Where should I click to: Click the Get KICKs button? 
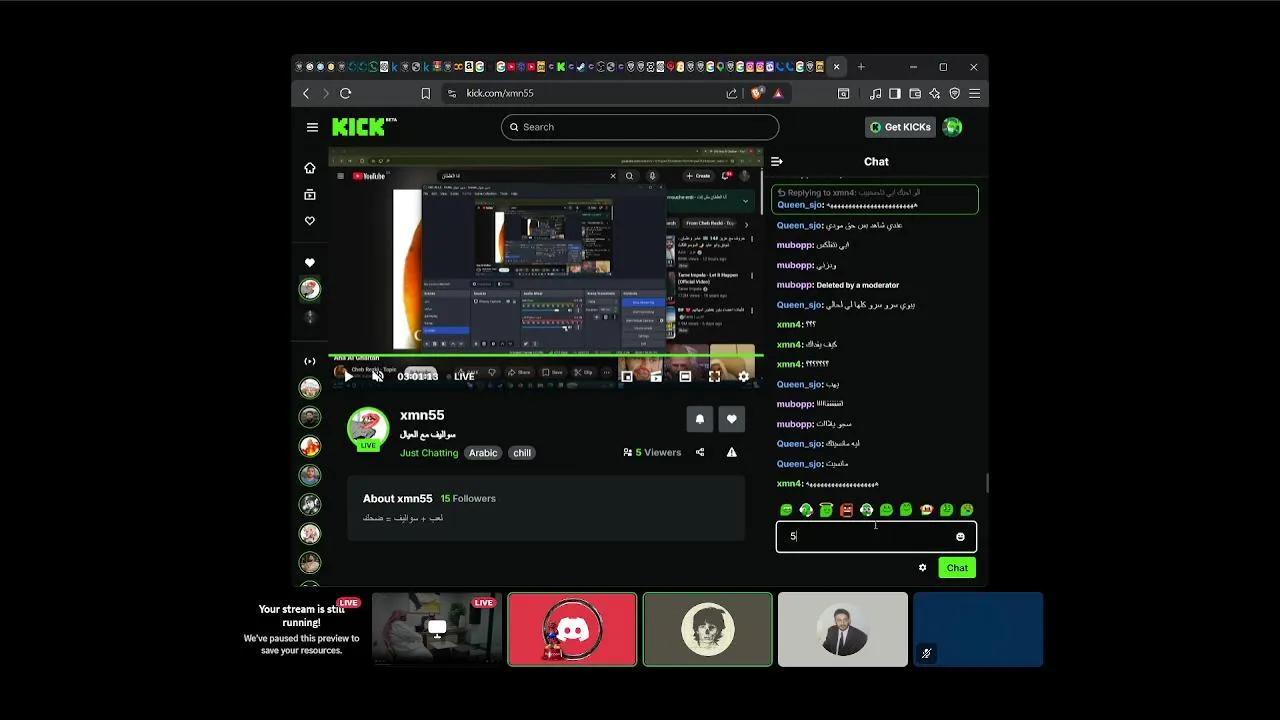900,127
